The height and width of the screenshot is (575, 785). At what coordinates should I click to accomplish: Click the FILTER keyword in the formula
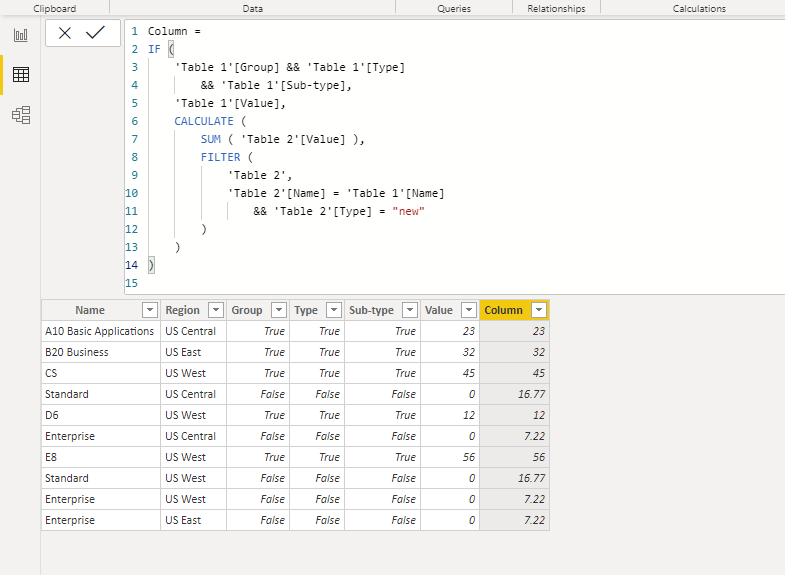(x=220, y=157)
